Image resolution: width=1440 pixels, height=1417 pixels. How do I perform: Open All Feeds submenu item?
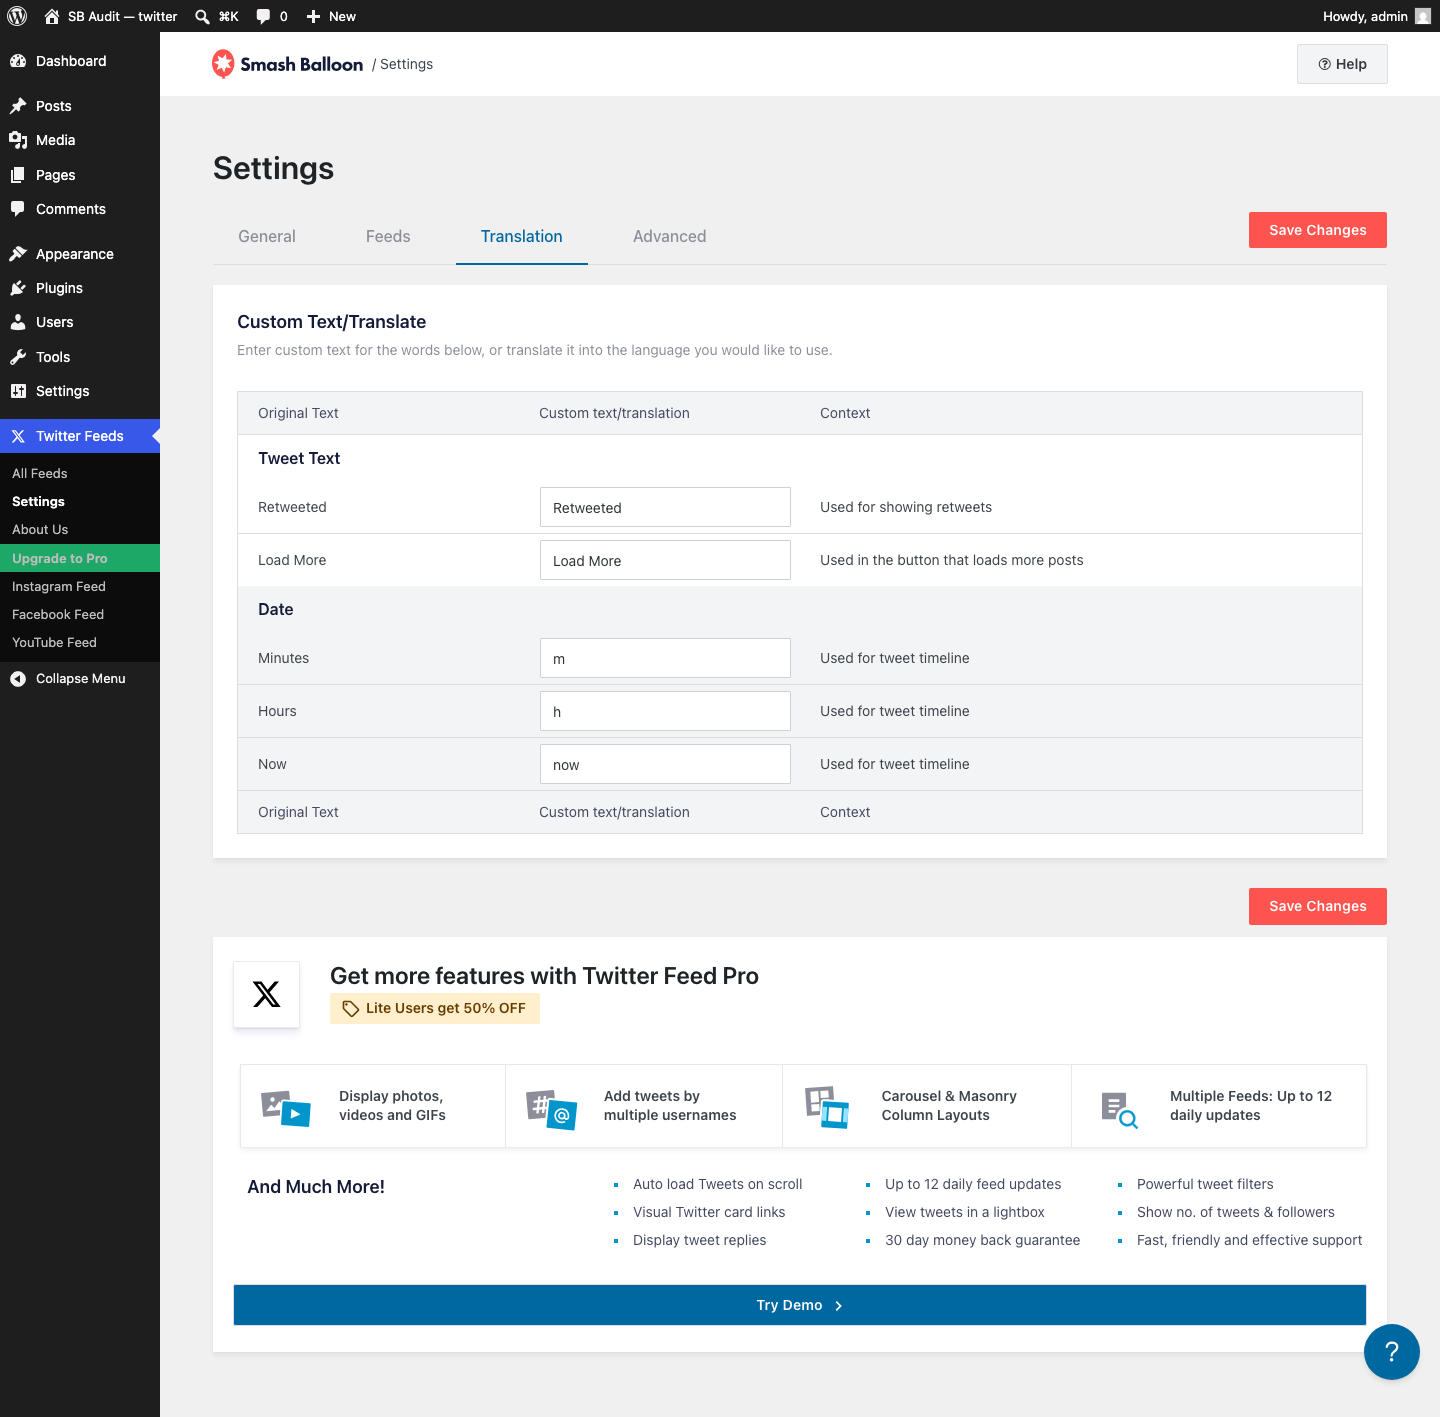(x=40, y=474)
